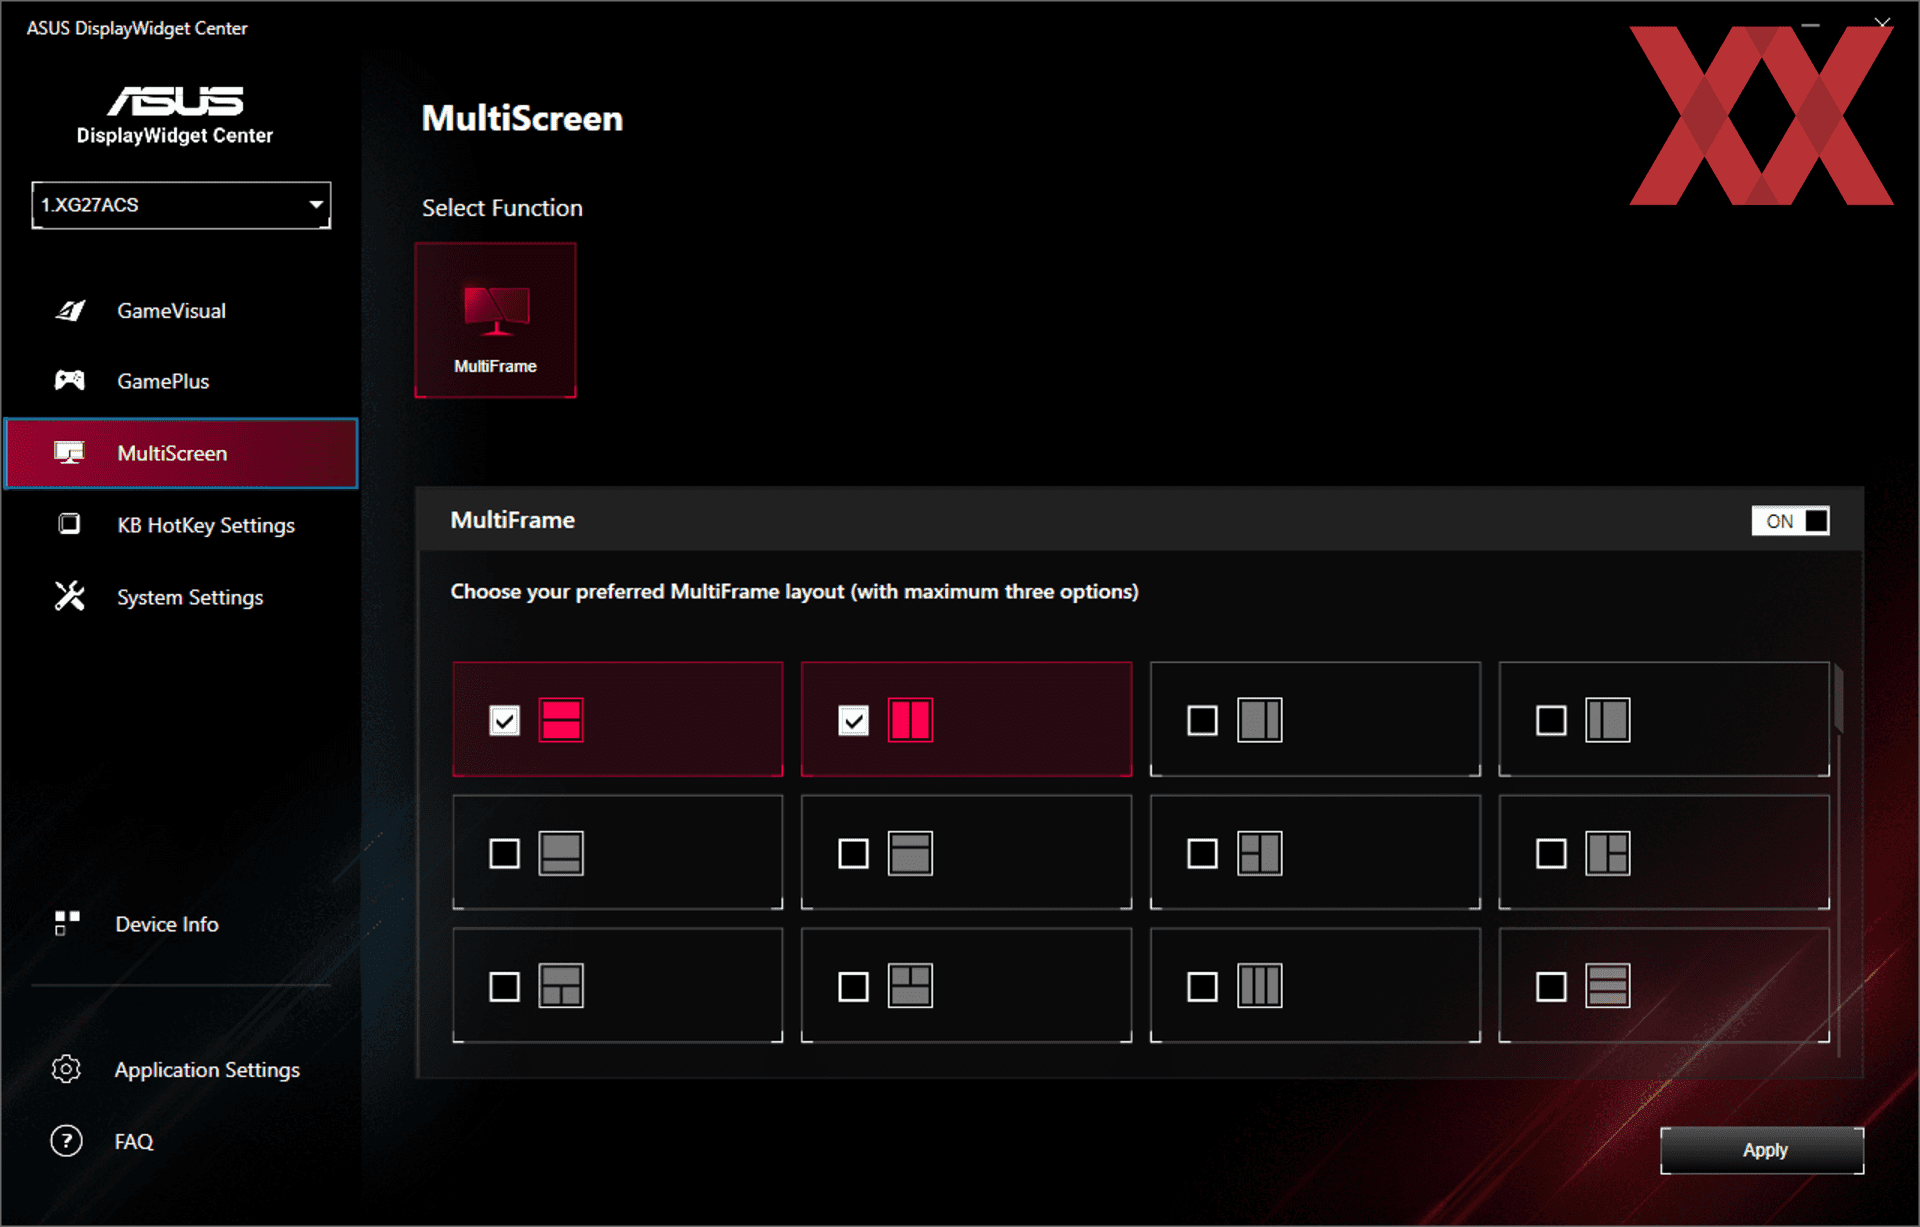Click the Apply button

(x=1762, y=1150)
